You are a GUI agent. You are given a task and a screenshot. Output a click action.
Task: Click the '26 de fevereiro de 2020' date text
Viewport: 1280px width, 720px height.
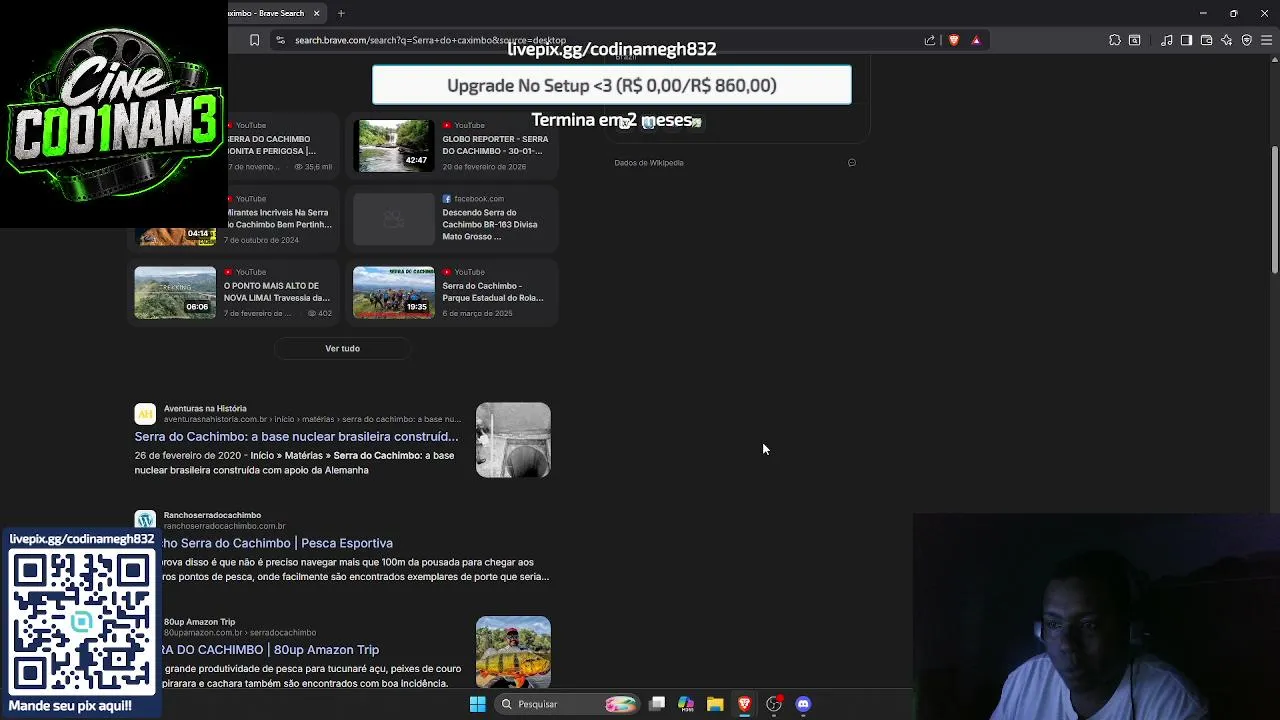(x=188, y=455)
